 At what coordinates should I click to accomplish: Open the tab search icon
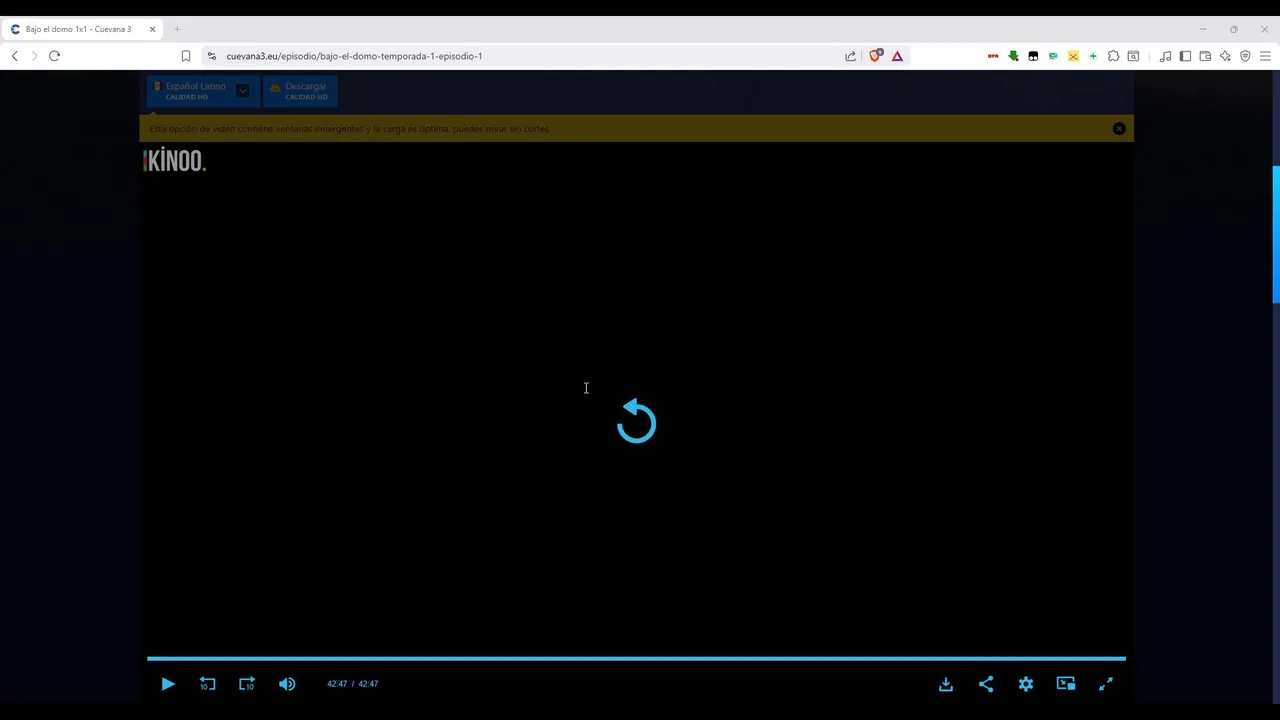(x=1133, y=56)
